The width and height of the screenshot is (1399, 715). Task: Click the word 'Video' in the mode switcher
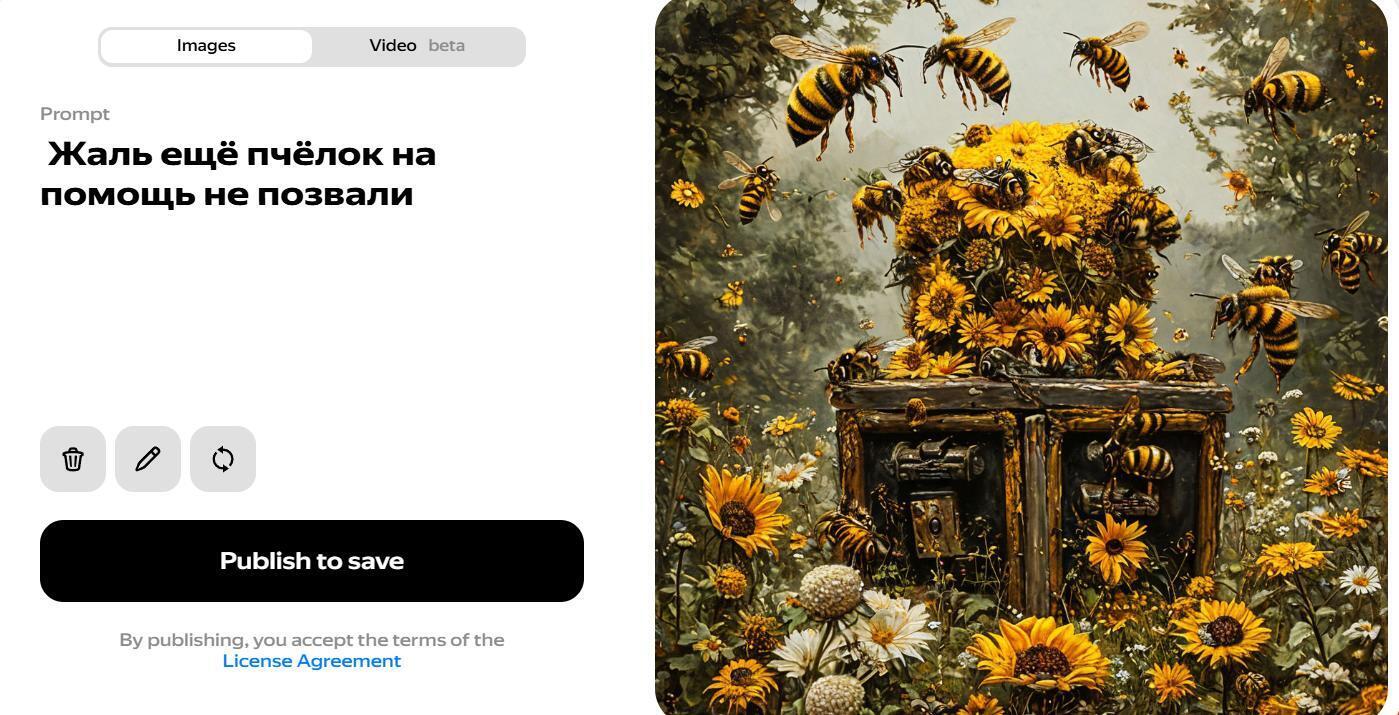click(x=393, y=46)
